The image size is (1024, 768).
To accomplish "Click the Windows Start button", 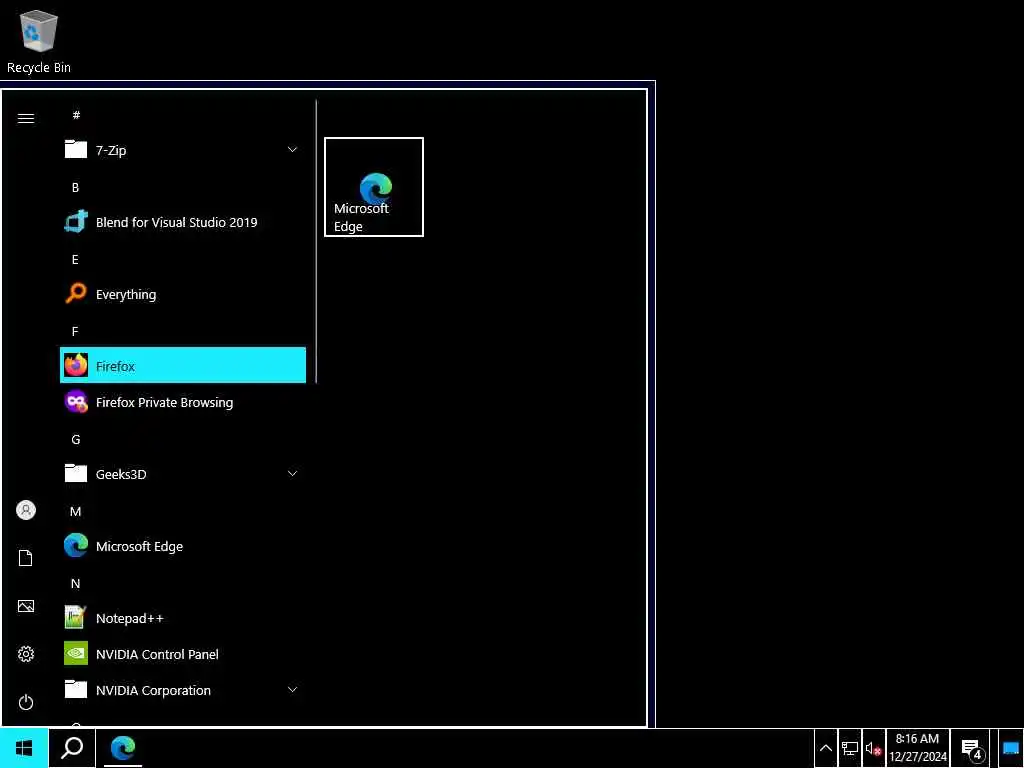I will 24,748.
